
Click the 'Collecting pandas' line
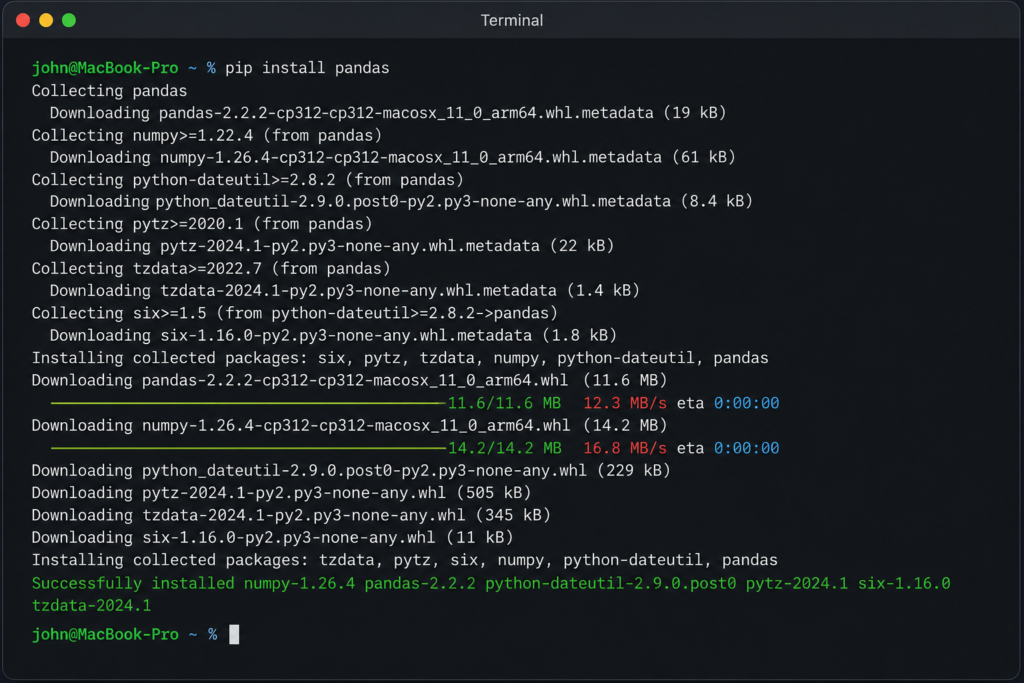point(109,91)
